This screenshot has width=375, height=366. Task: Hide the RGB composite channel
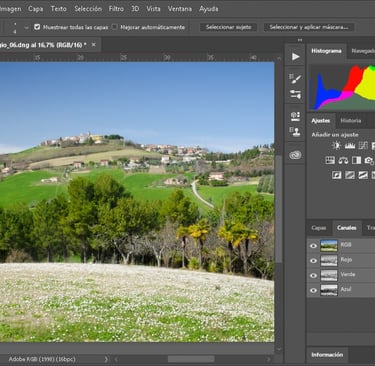point(313,246)
